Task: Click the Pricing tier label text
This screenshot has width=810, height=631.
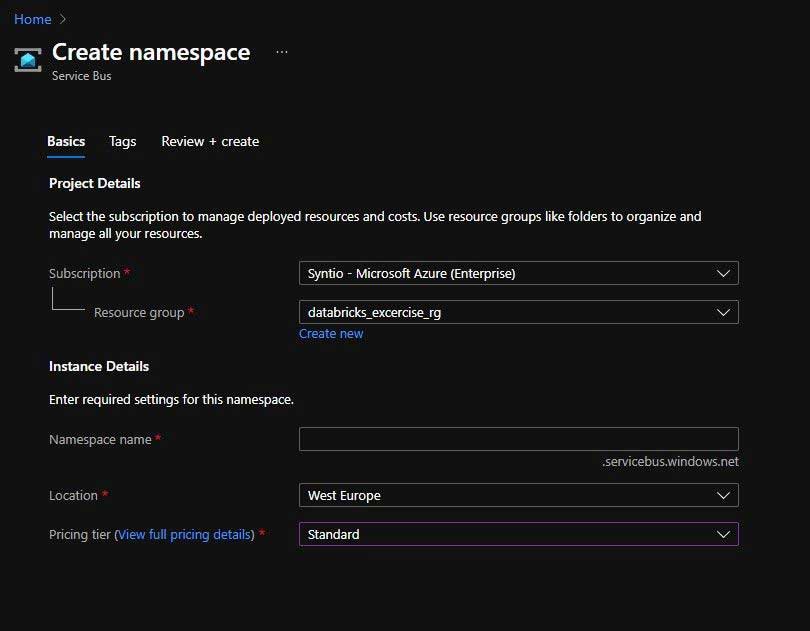Action: pos(80,534)
